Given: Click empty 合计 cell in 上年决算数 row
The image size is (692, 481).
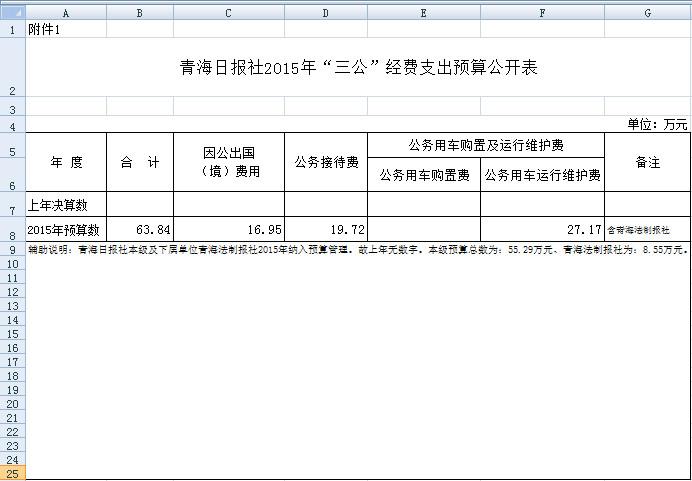Looking at the screenshot, I should click(x=140, y=204).
